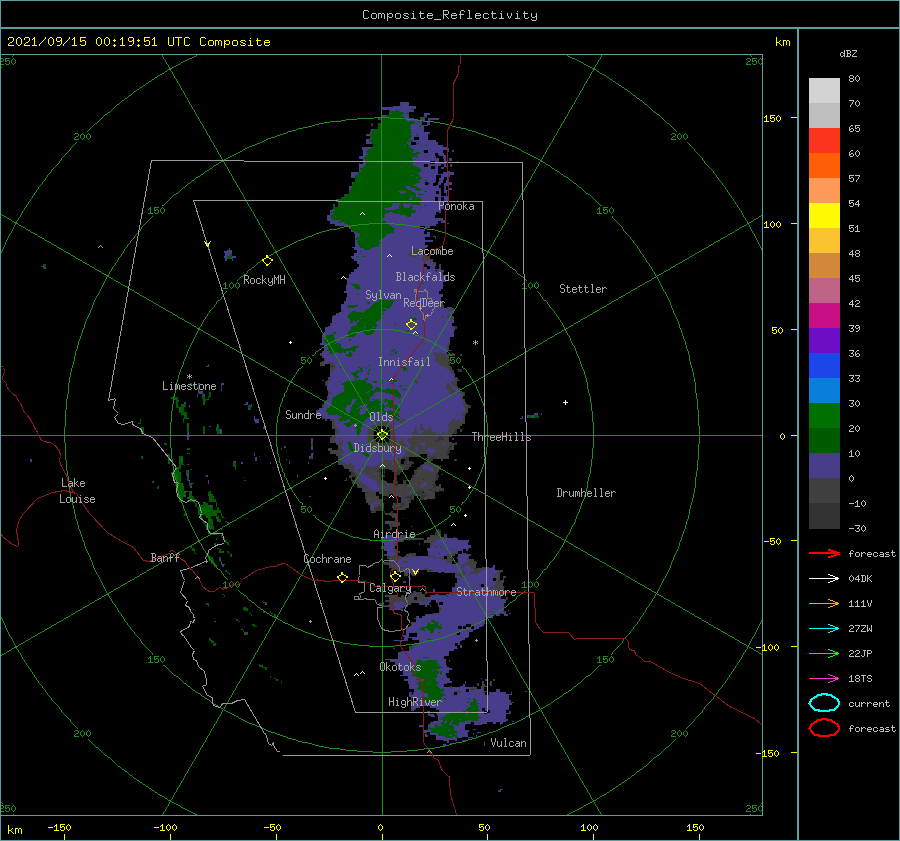
Task: Select the red swatch between 65 and 60 dBZ
Action: 824,141
